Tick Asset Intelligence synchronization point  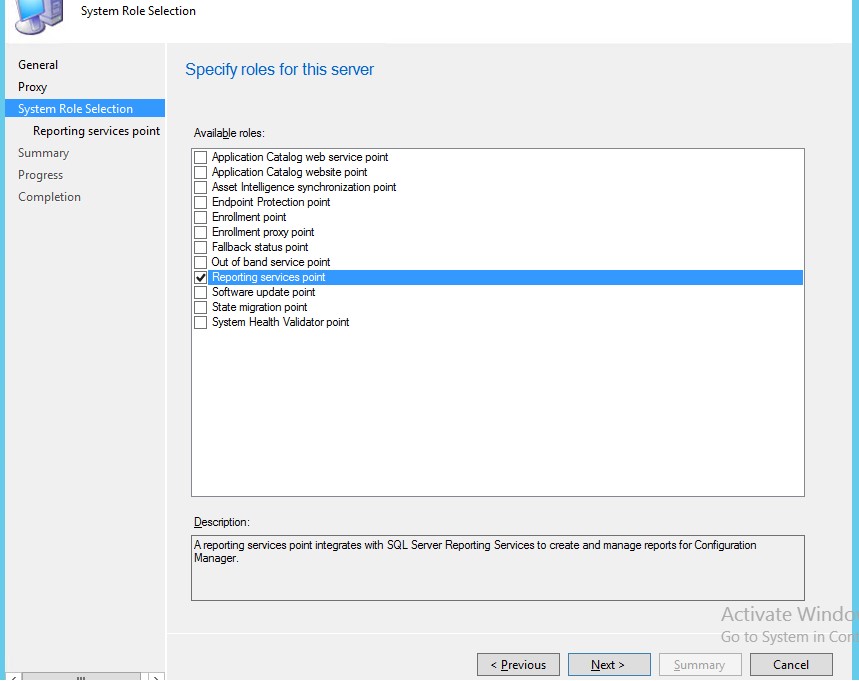click(201, 187)
